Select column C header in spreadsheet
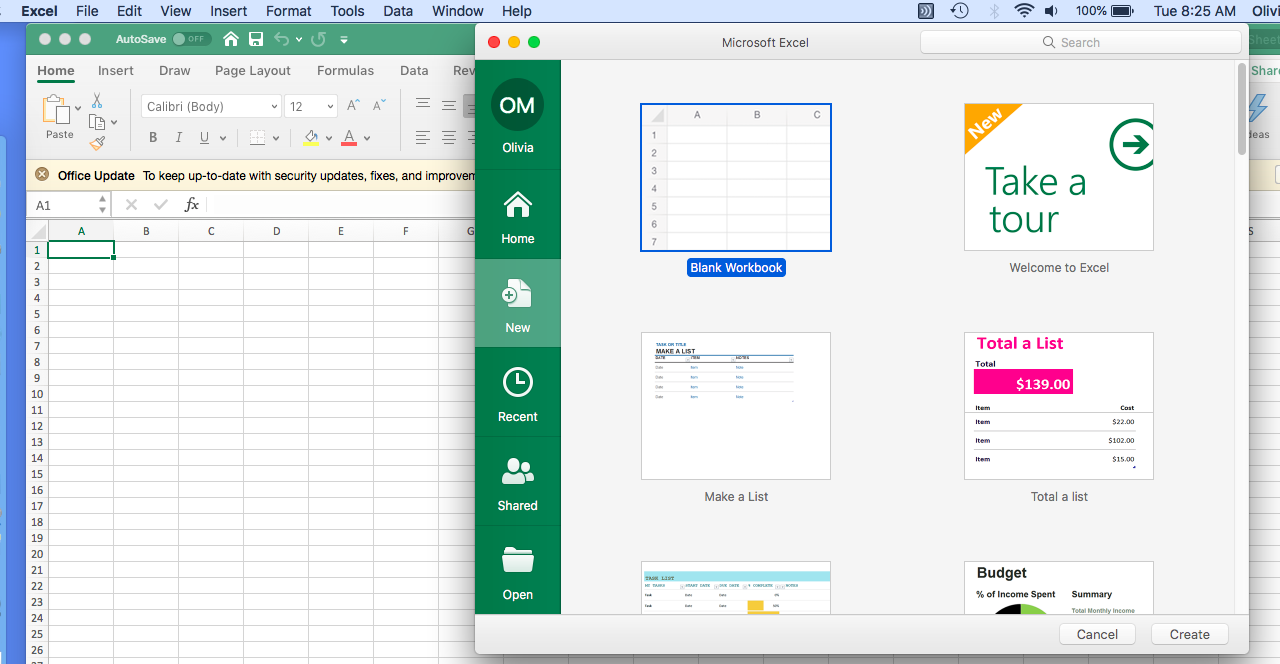 [211, 232]
